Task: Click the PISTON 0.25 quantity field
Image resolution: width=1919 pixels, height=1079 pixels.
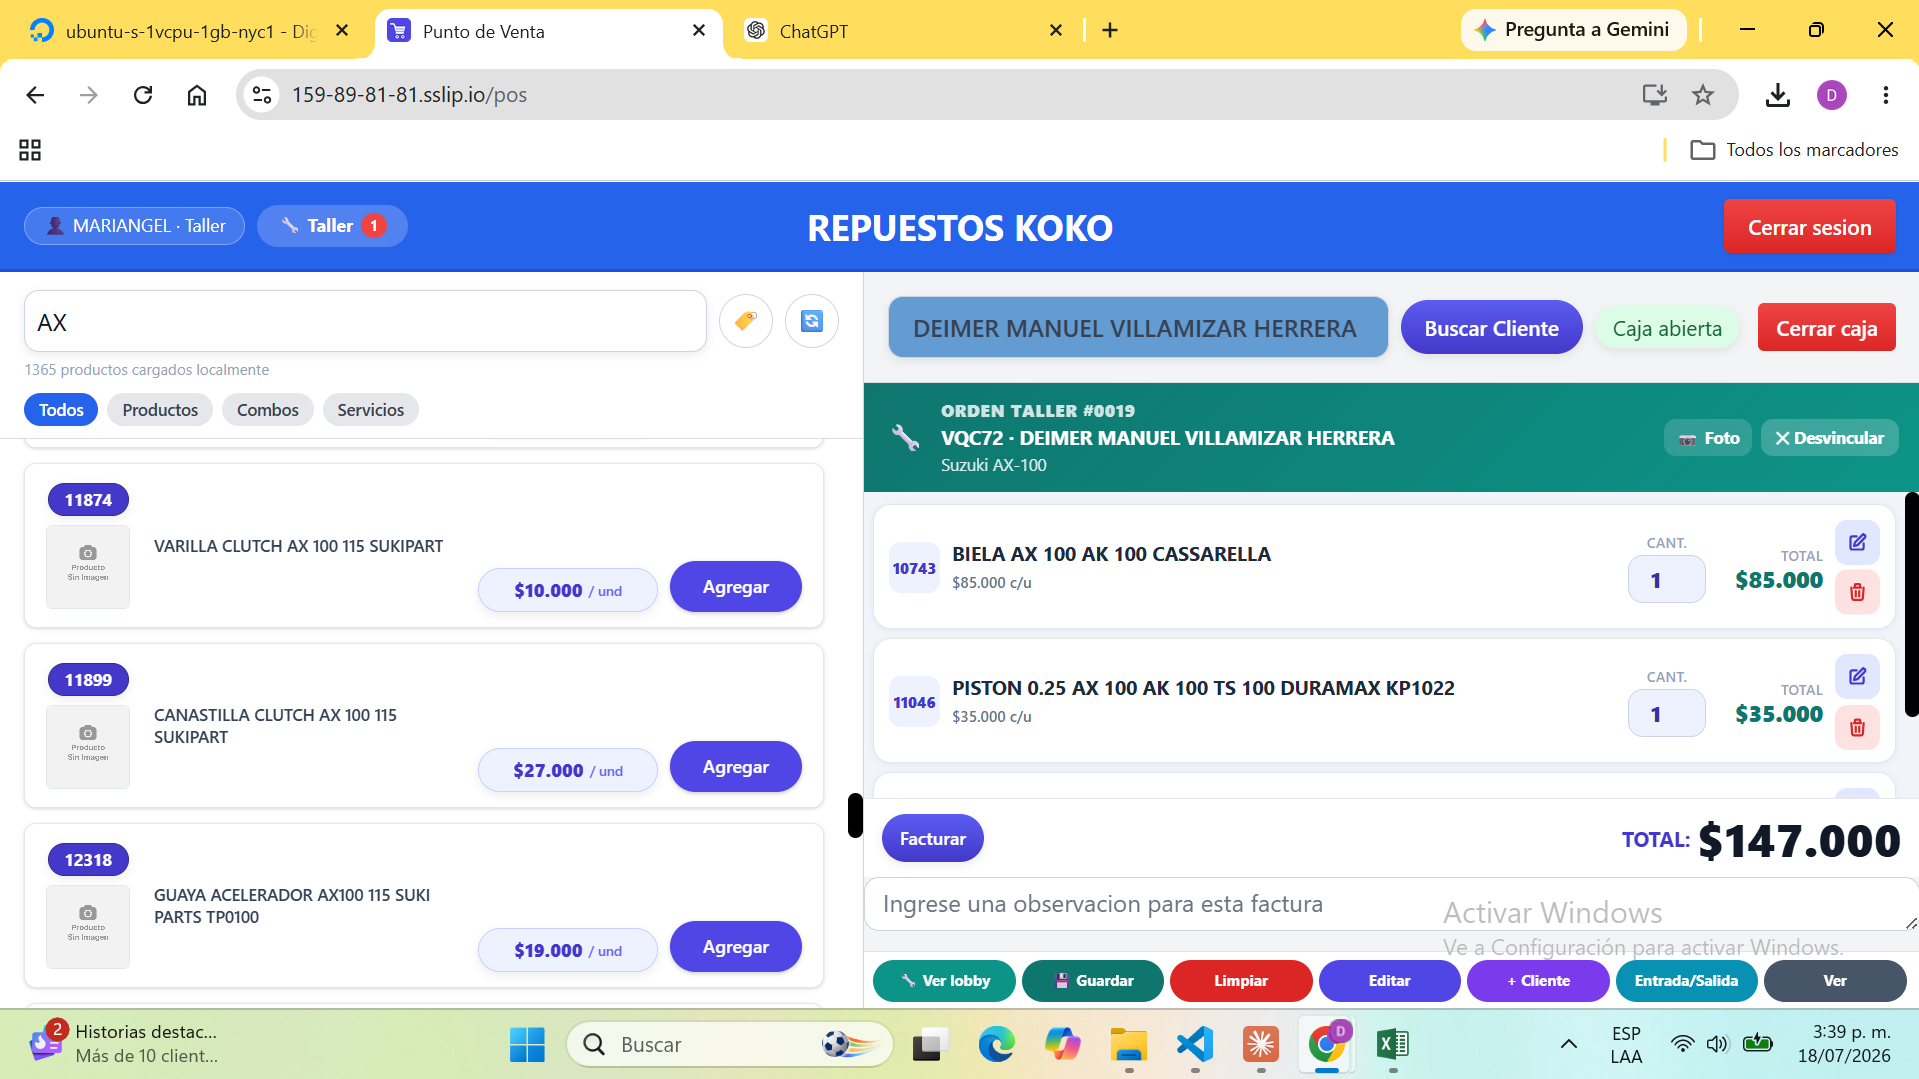Action: pyautogui.click(x=1666, y=714)
